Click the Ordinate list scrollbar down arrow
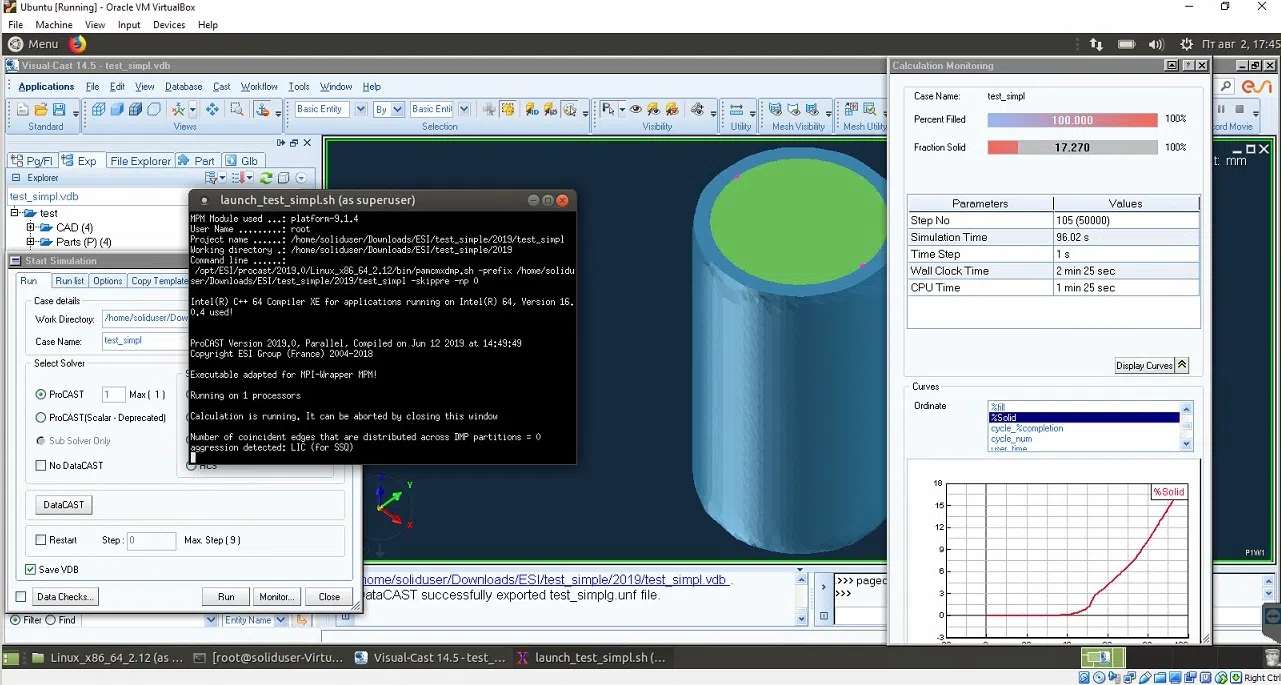 (1187, 444)
